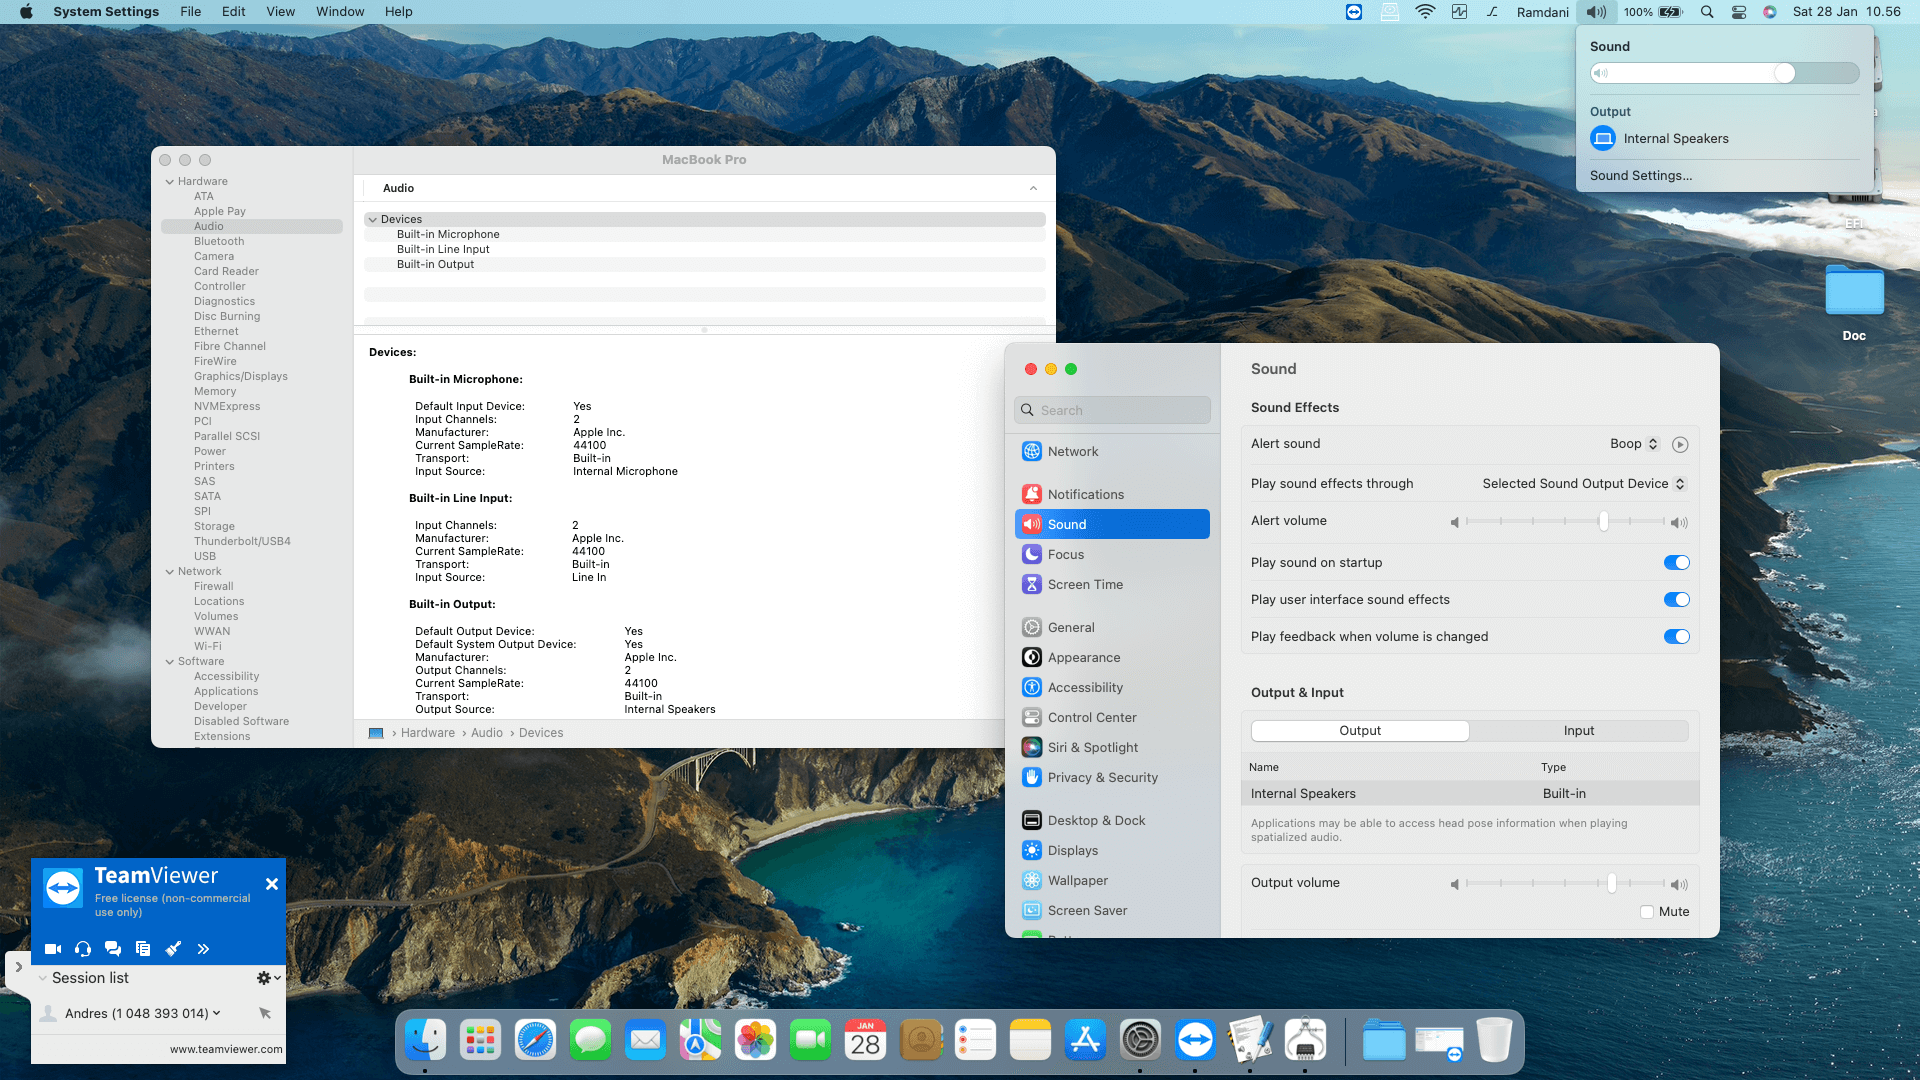Collapse the Hardware tree section

pyautogui.click(x=170, y=182)
